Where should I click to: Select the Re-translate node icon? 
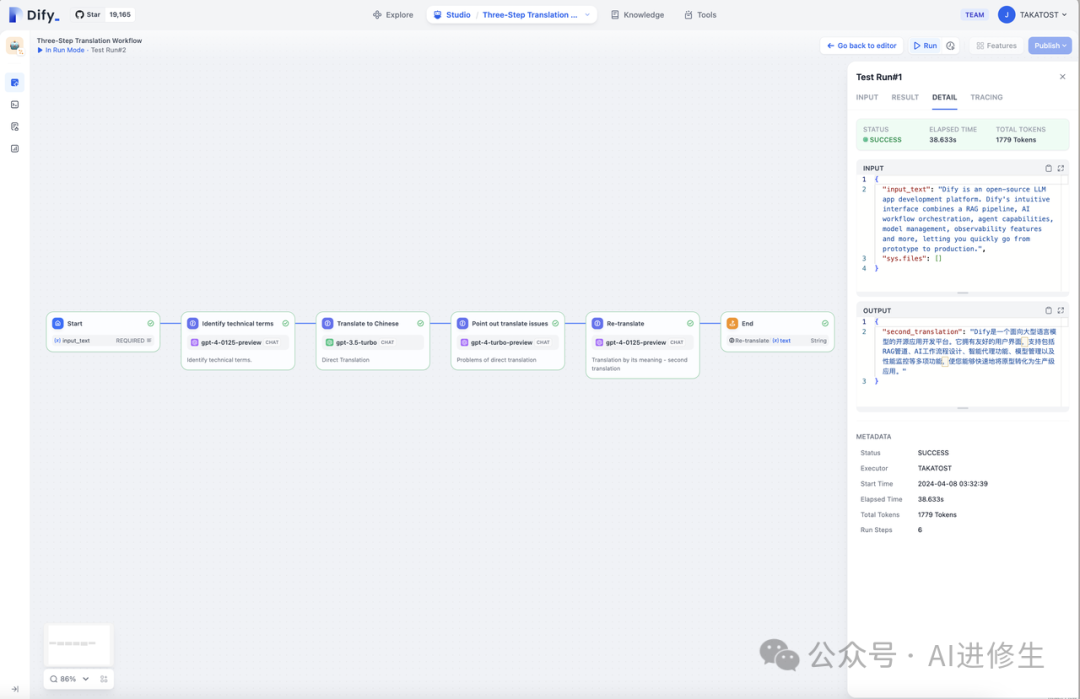[x=598, y=323]
